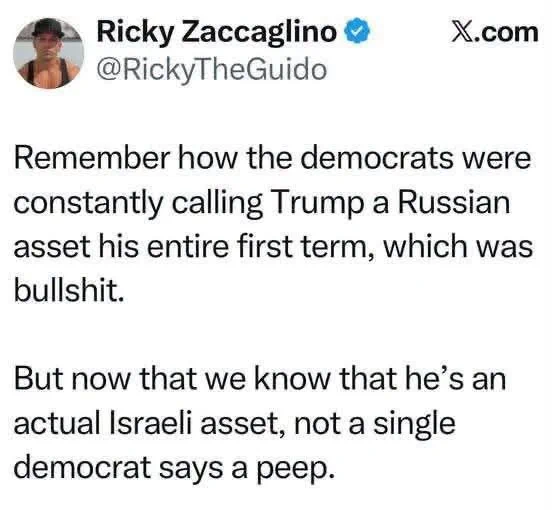
Task: Click the blue verified checkmark badge
Action: (357, 33)
